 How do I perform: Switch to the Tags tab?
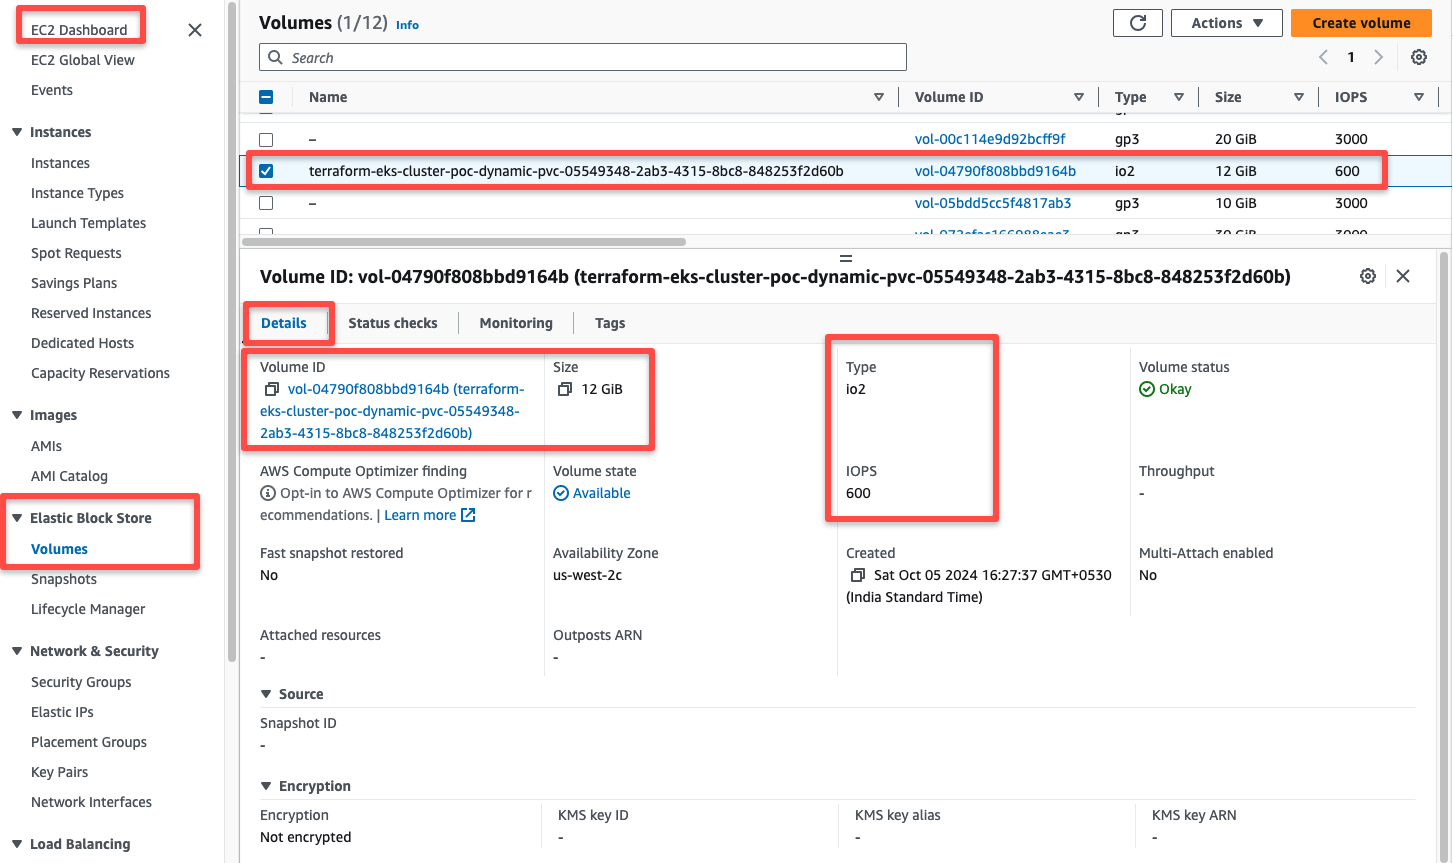coord(610,322)
